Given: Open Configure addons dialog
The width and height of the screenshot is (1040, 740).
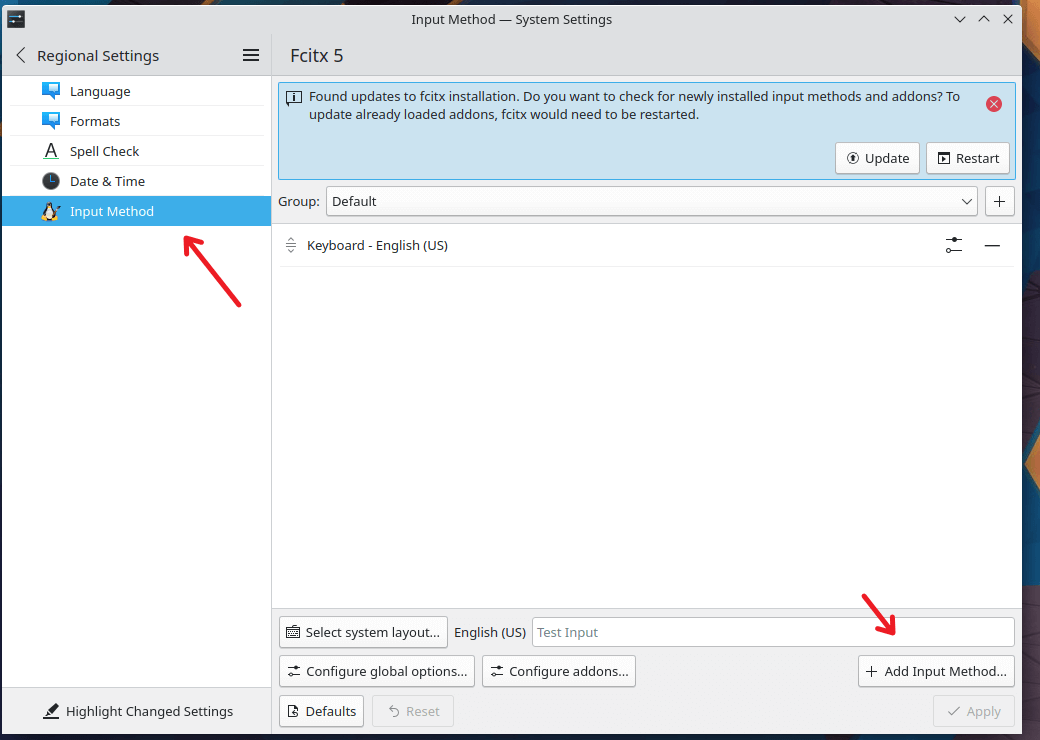Looking at the screenshot, I should [x=559, y=671].
